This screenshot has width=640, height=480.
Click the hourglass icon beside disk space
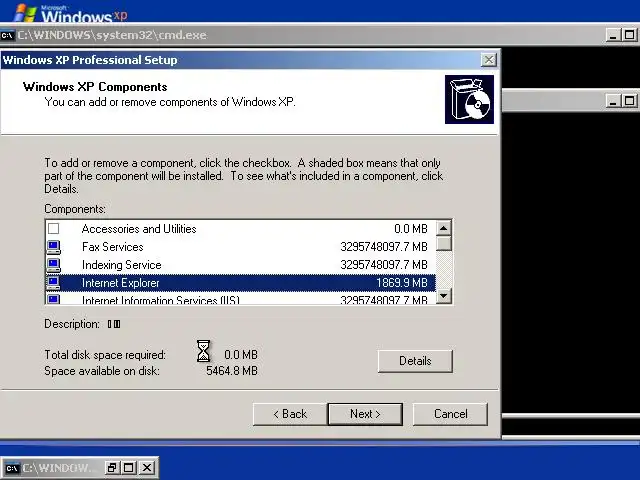(x=203, y=351)
